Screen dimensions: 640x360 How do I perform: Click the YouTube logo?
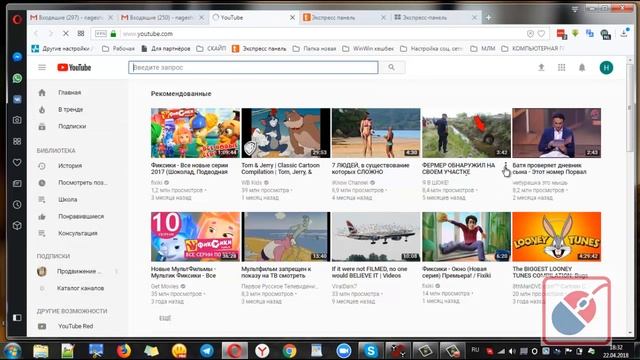[74, 67]
